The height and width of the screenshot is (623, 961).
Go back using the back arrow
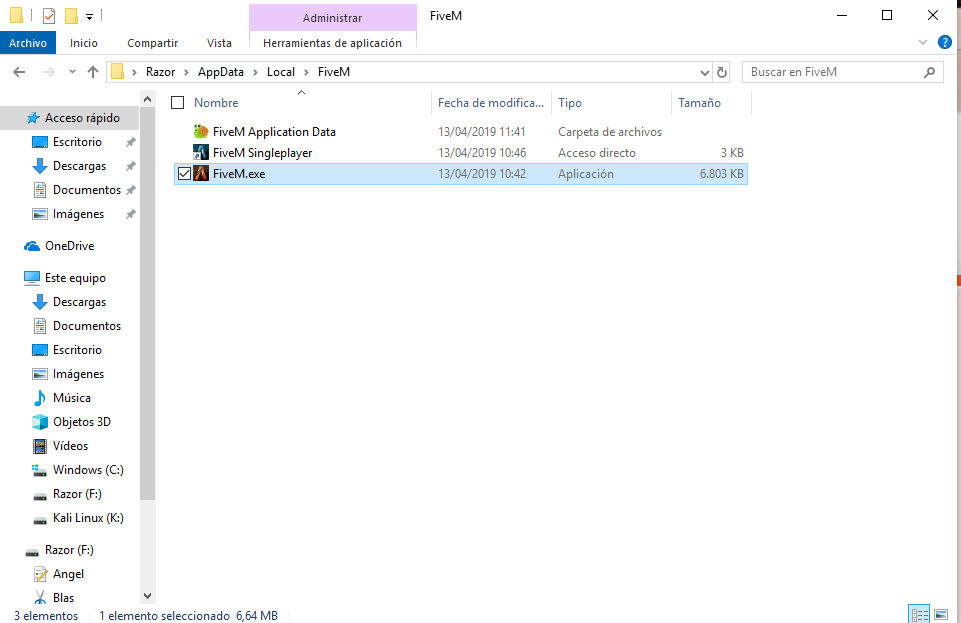pos(19,72)
